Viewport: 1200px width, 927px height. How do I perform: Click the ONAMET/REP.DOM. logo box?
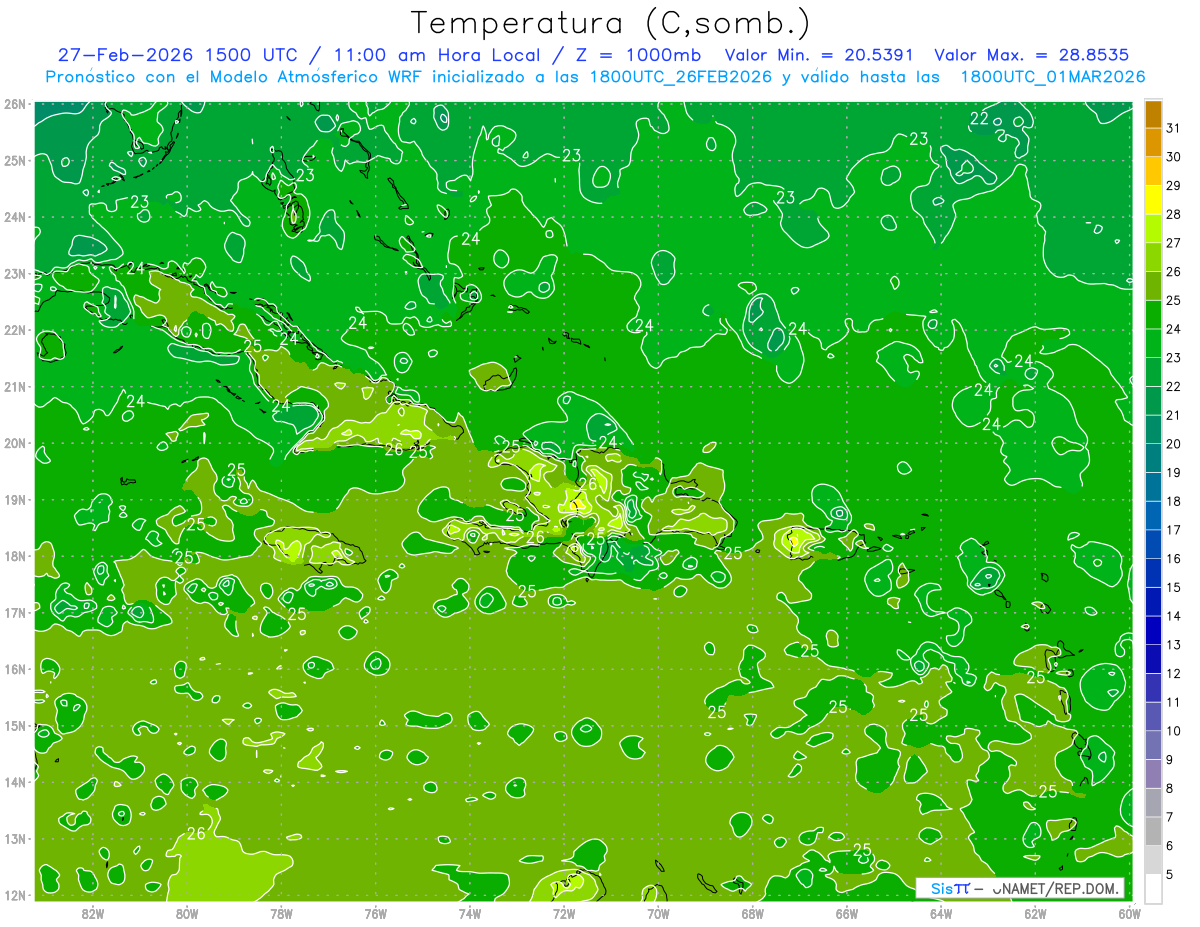pyautogui.click(x=1020, y=888)
